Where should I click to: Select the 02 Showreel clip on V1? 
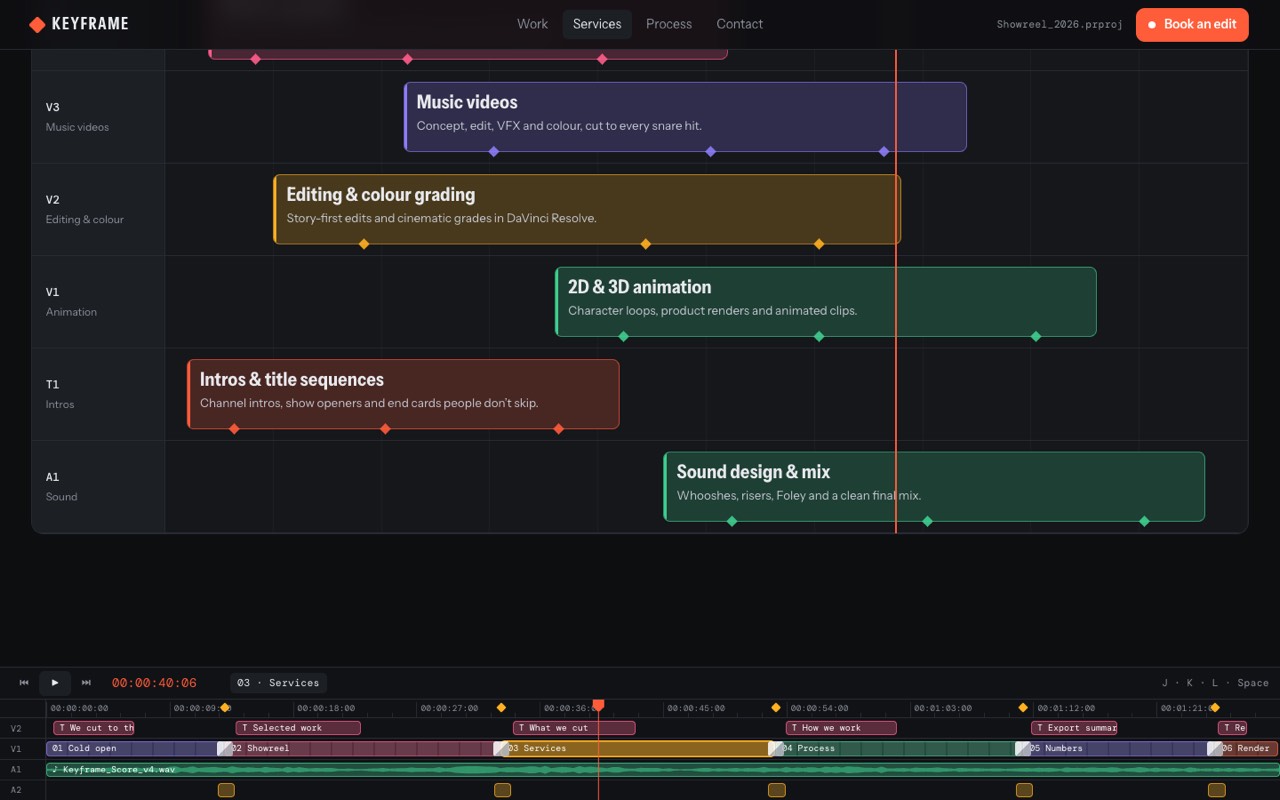(x=362, y=748)
